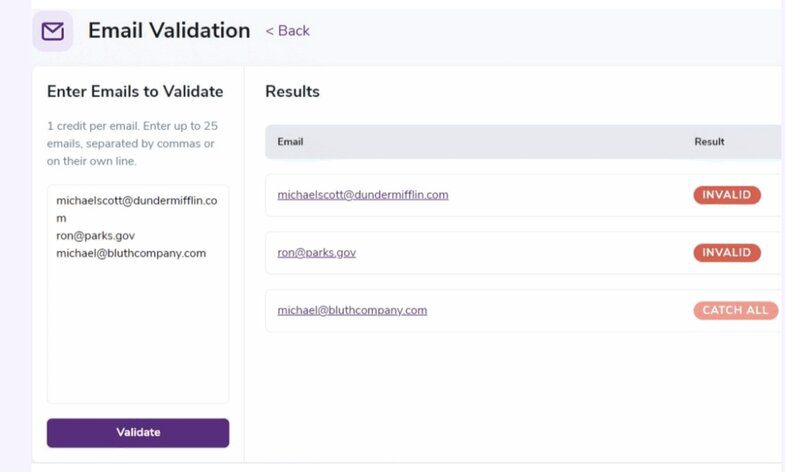Image resolution: width=785 pixels, height=472 pixels.
Task: Click INVALID badge for ron@parks.gov
Action: click(x=726, y=253)
